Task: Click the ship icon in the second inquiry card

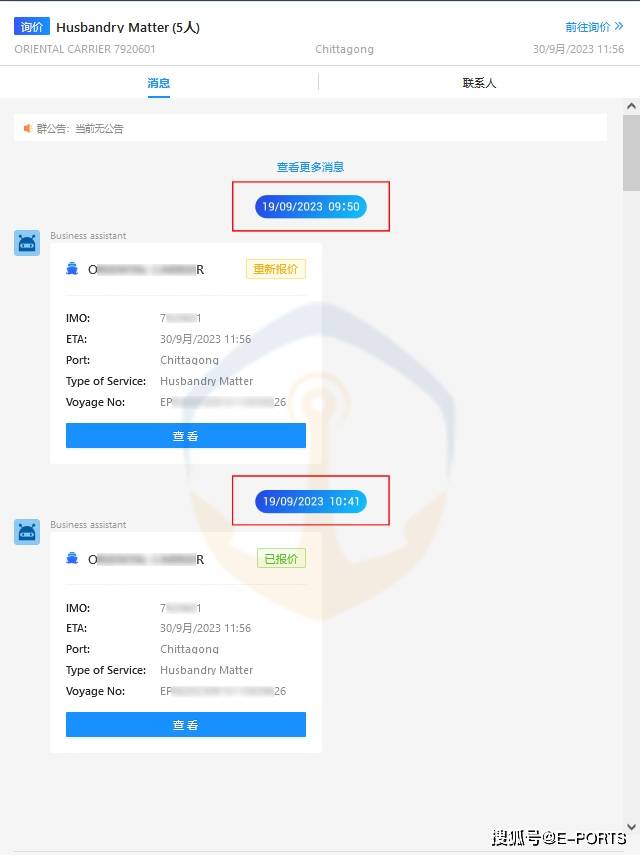Action: [72, 558]
